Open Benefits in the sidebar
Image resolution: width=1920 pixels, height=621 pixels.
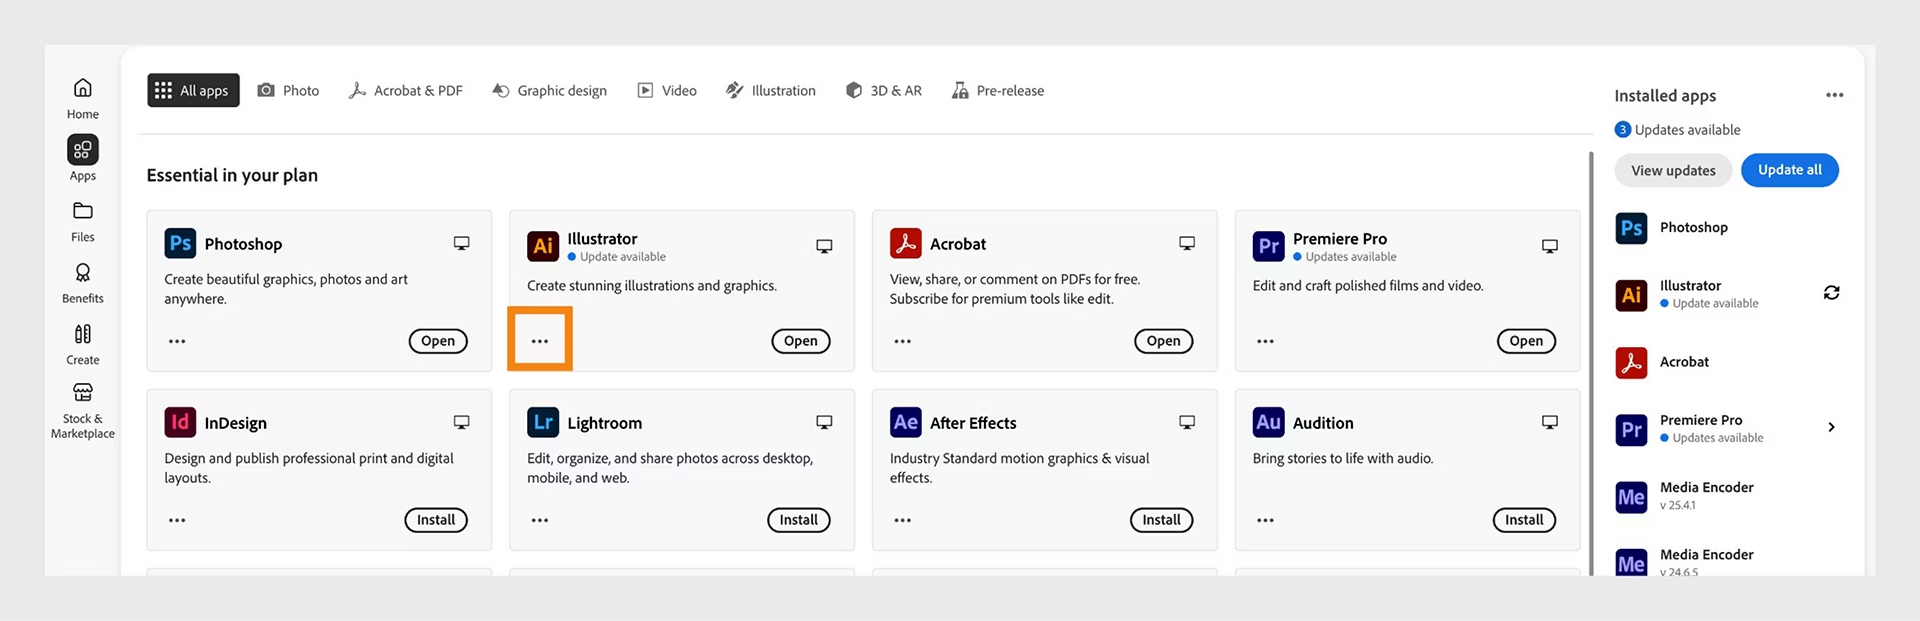83,282
